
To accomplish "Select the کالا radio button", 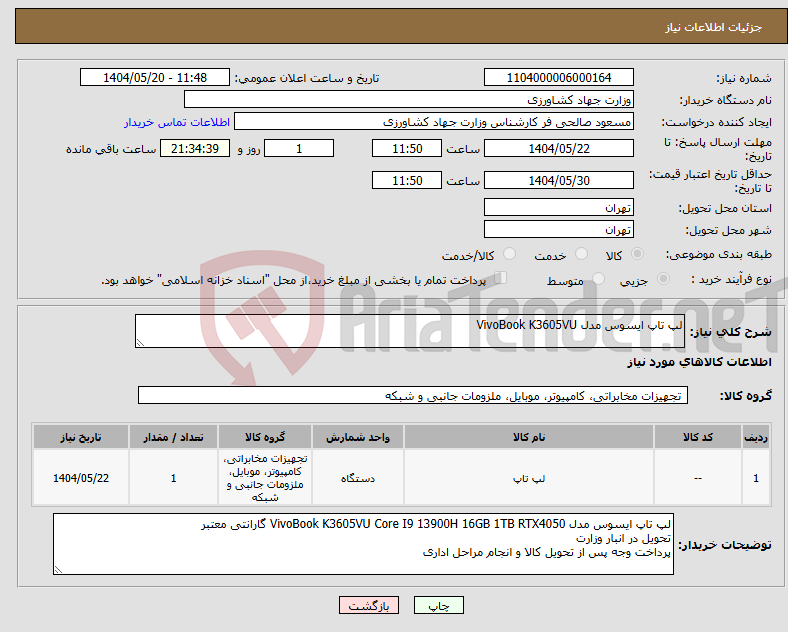I will (x=637, y=254).
